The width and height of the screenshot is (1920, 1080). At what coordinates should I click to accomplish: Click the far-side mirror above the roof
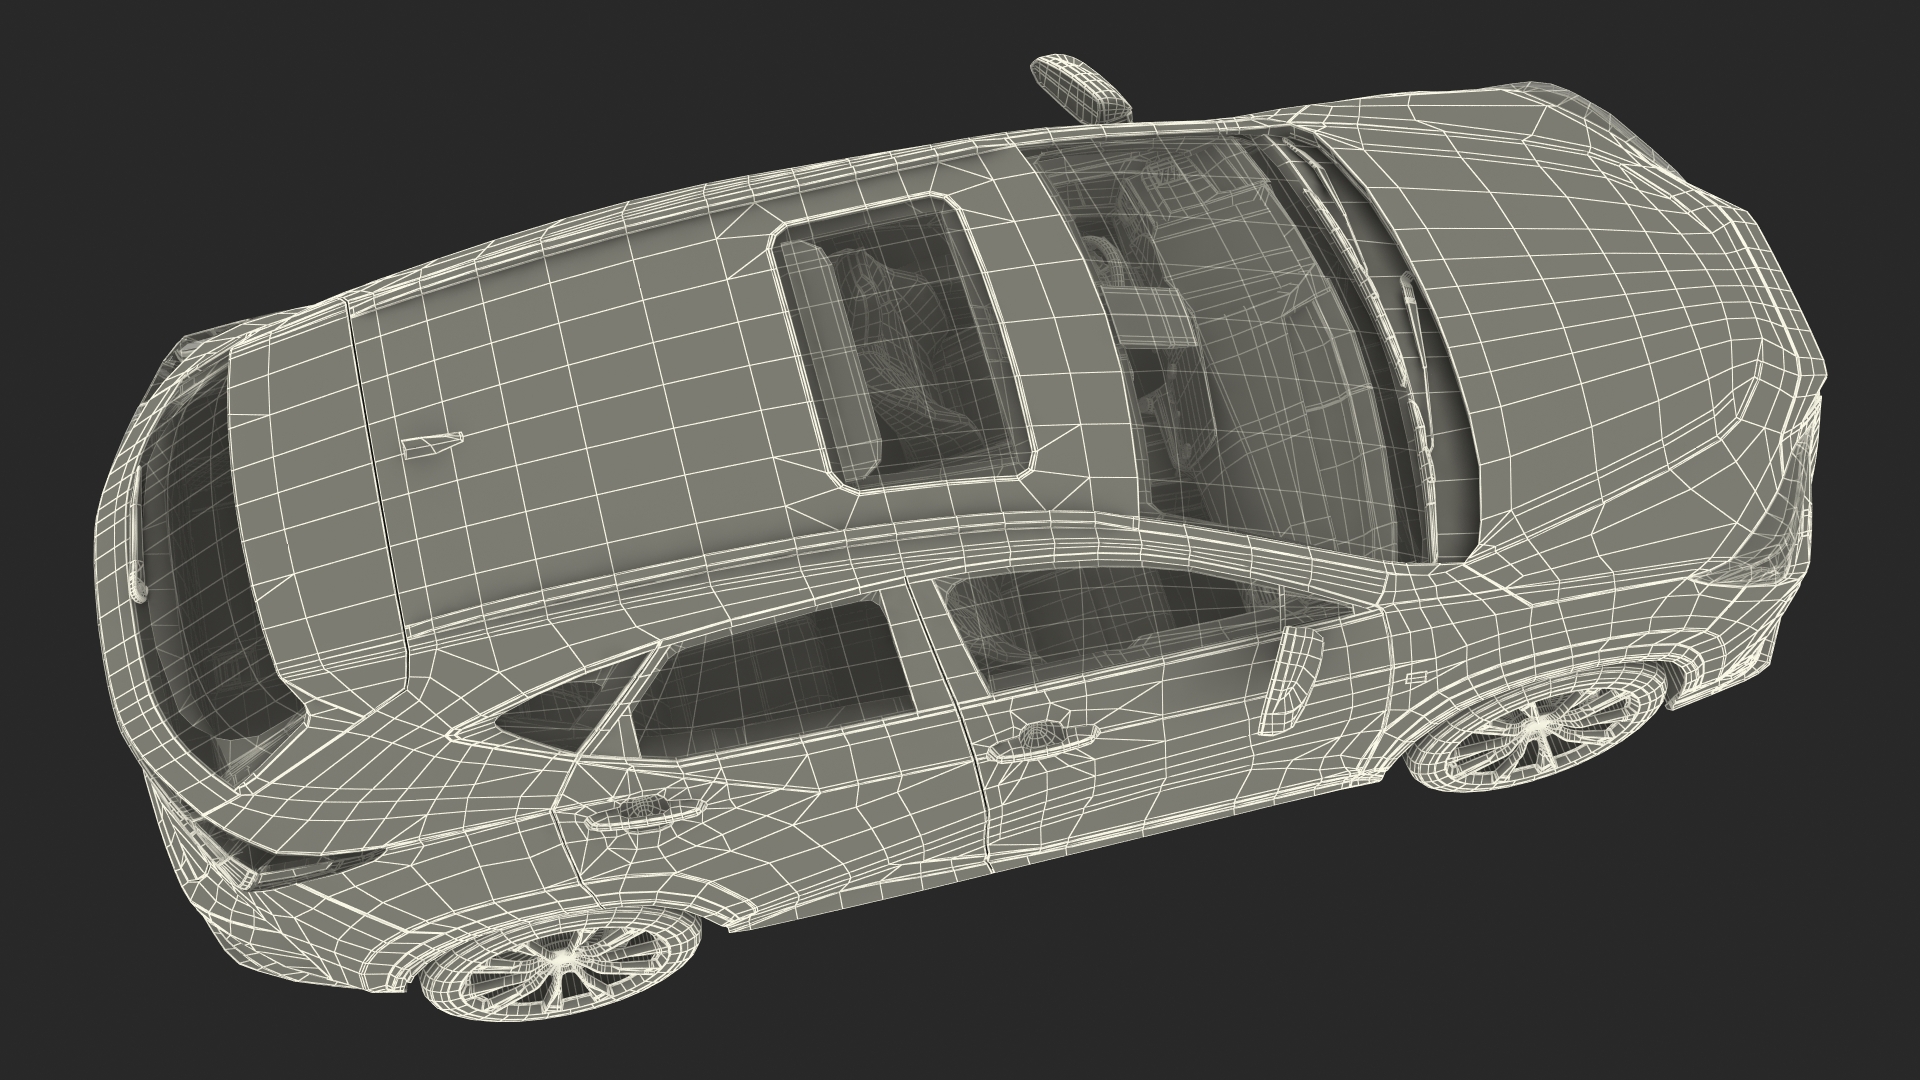(x=1079, y=87)
